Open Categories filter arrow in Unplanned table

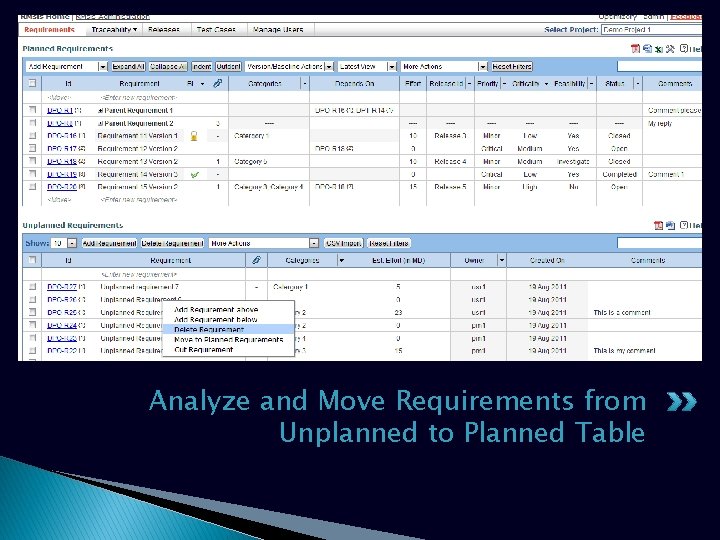coord(341,260)
